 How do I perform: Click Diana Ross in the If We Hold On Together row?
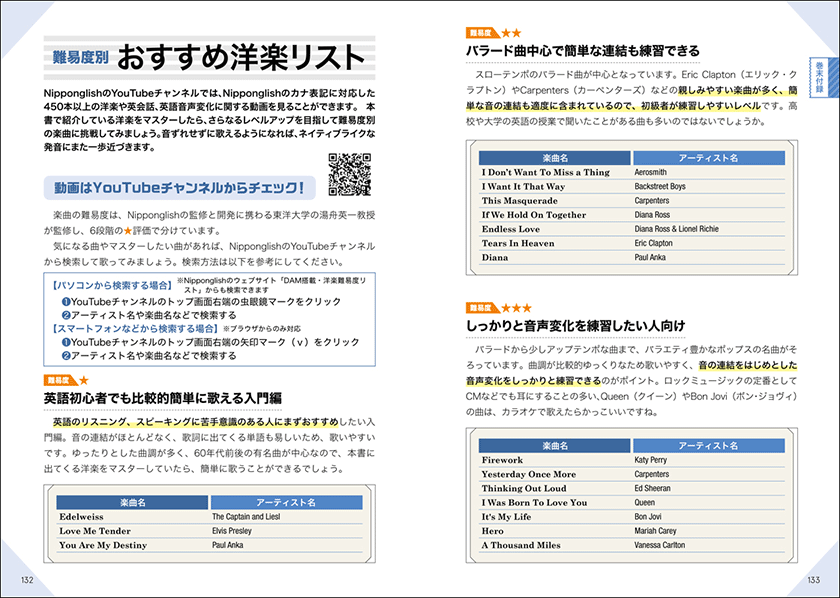click(652, 215)
